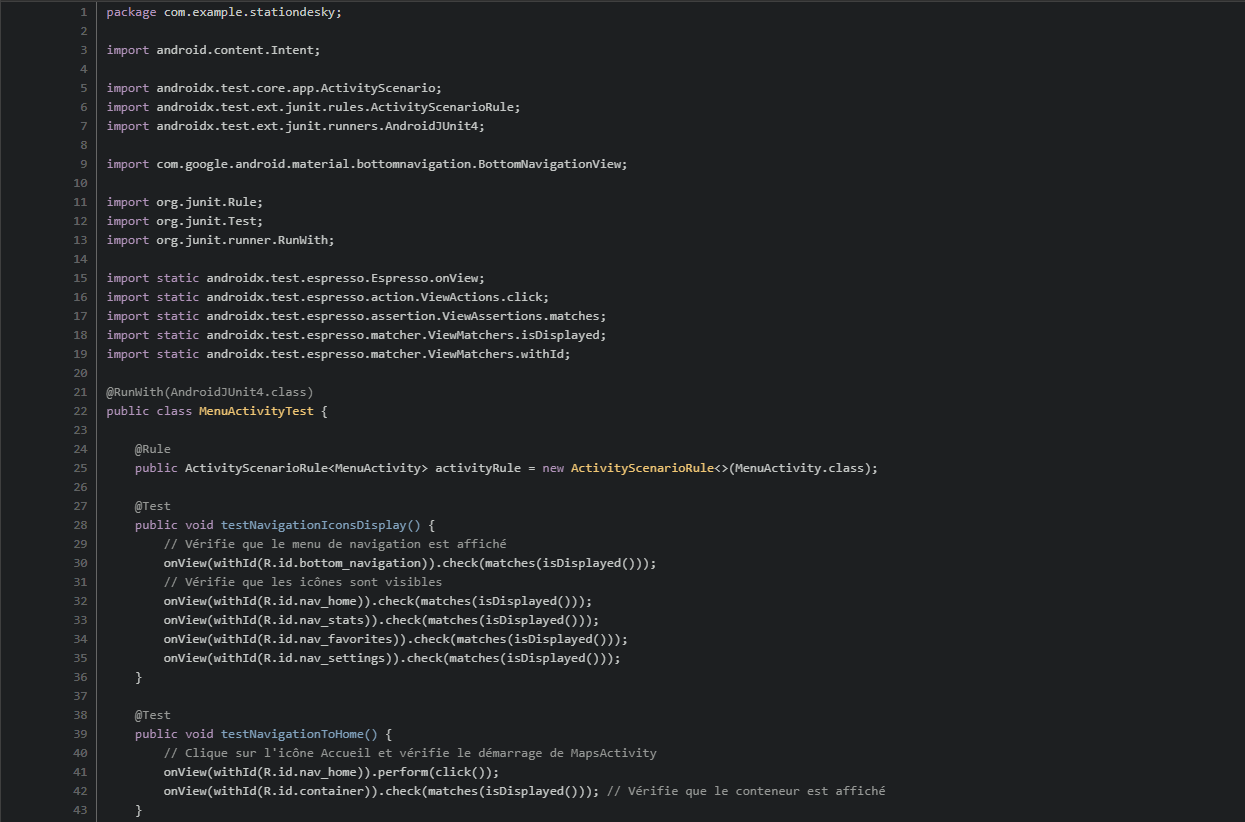Screen dimensions: 1245x822
Task: Click the ViewActions.click static import
Action: (327, 297)
